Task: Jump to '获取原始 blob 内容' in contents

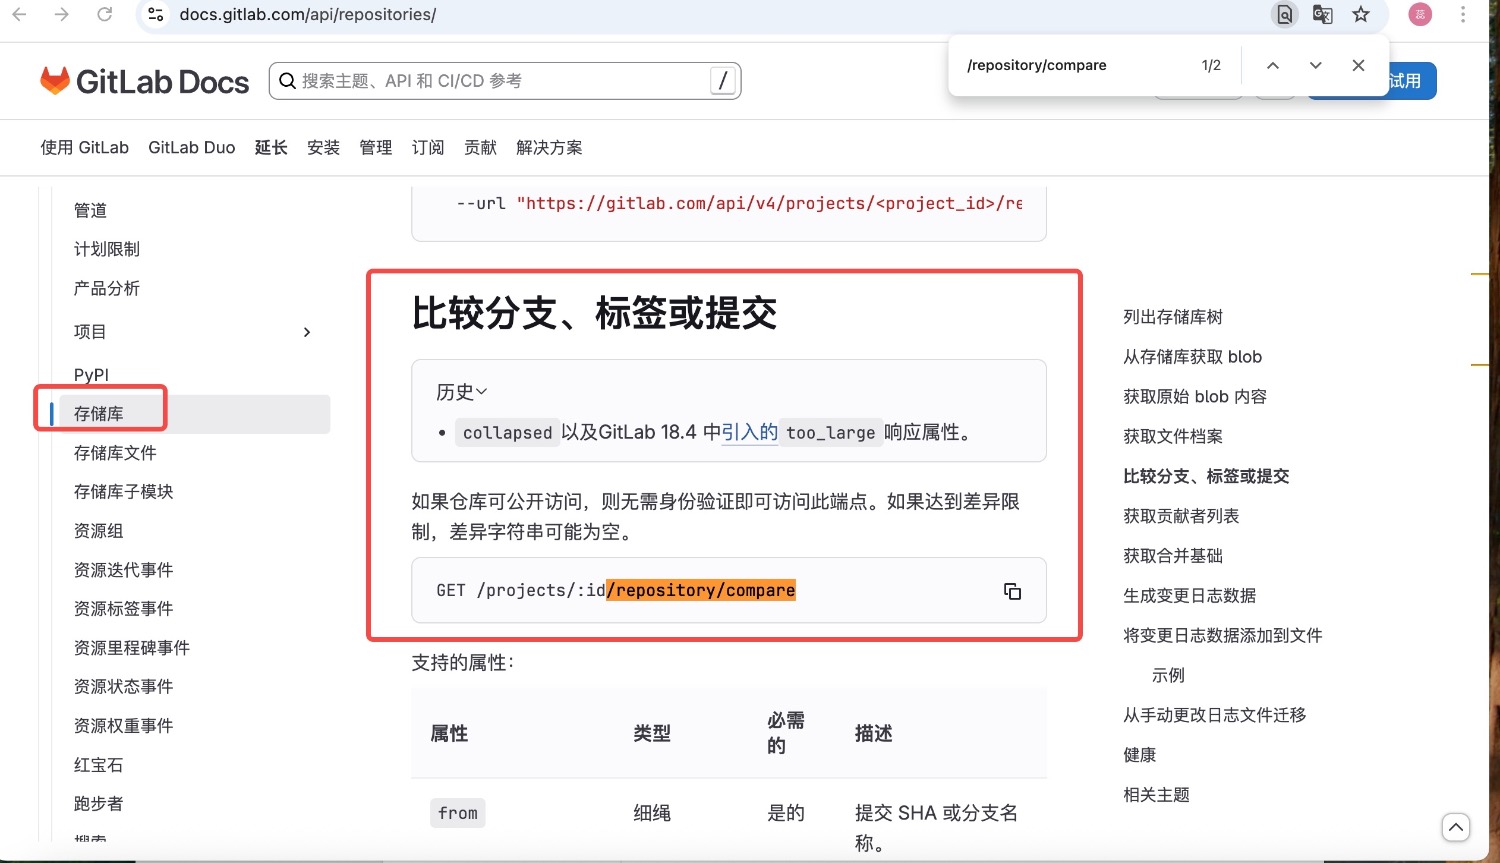Action: (x=1195, y=397)
